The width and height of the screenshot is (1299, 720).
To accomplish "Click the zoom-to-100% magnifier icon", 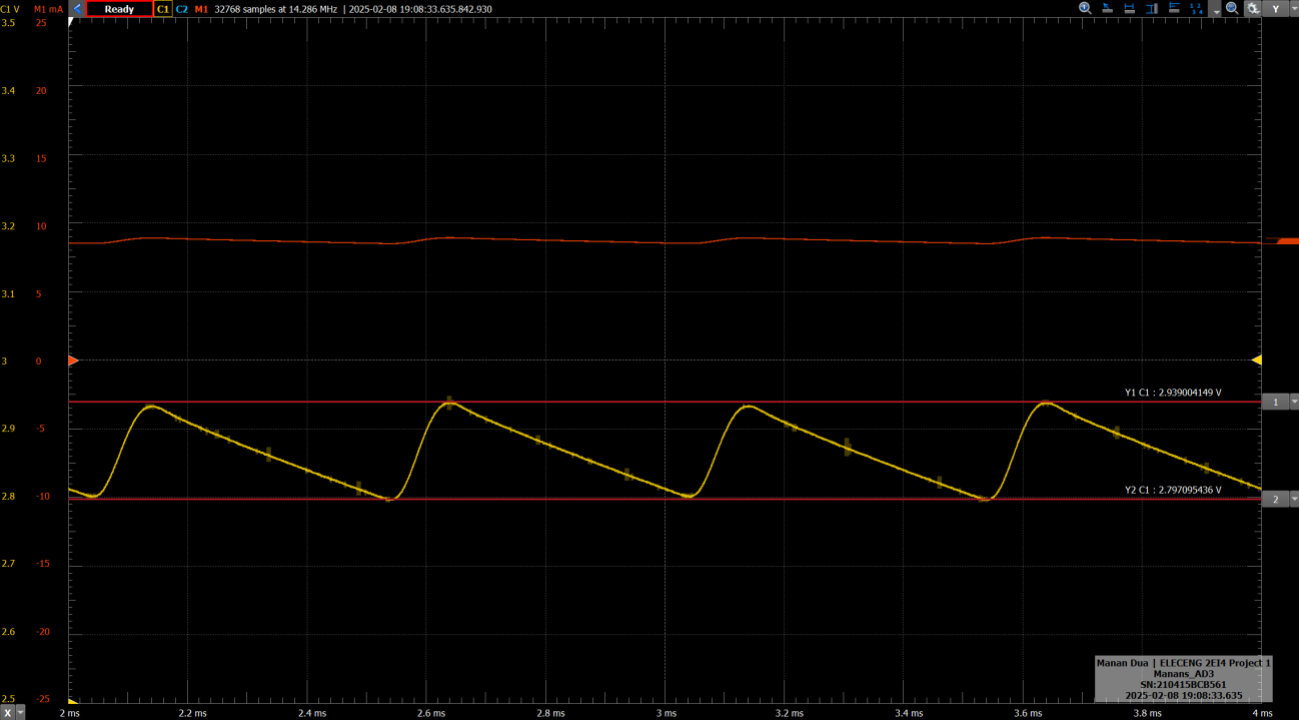I will point(1085,8).
